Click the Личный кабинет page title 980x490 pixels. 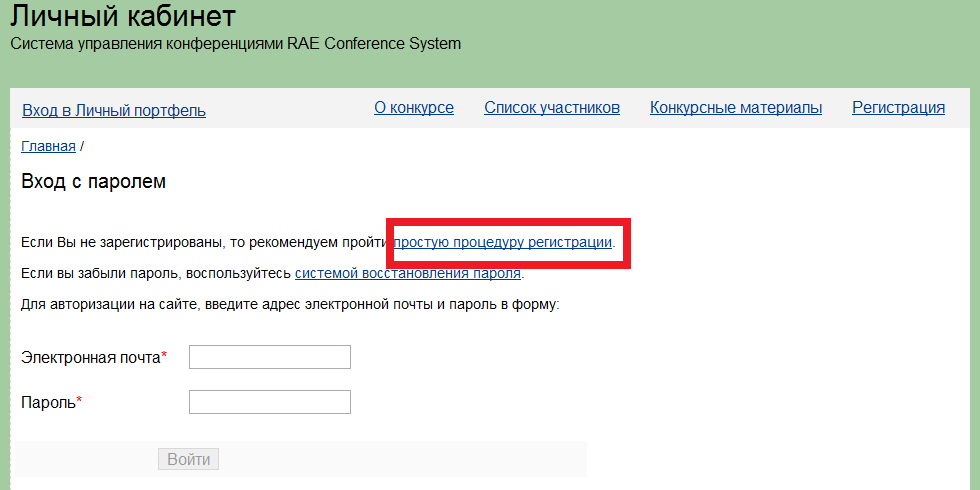point(123,17)
